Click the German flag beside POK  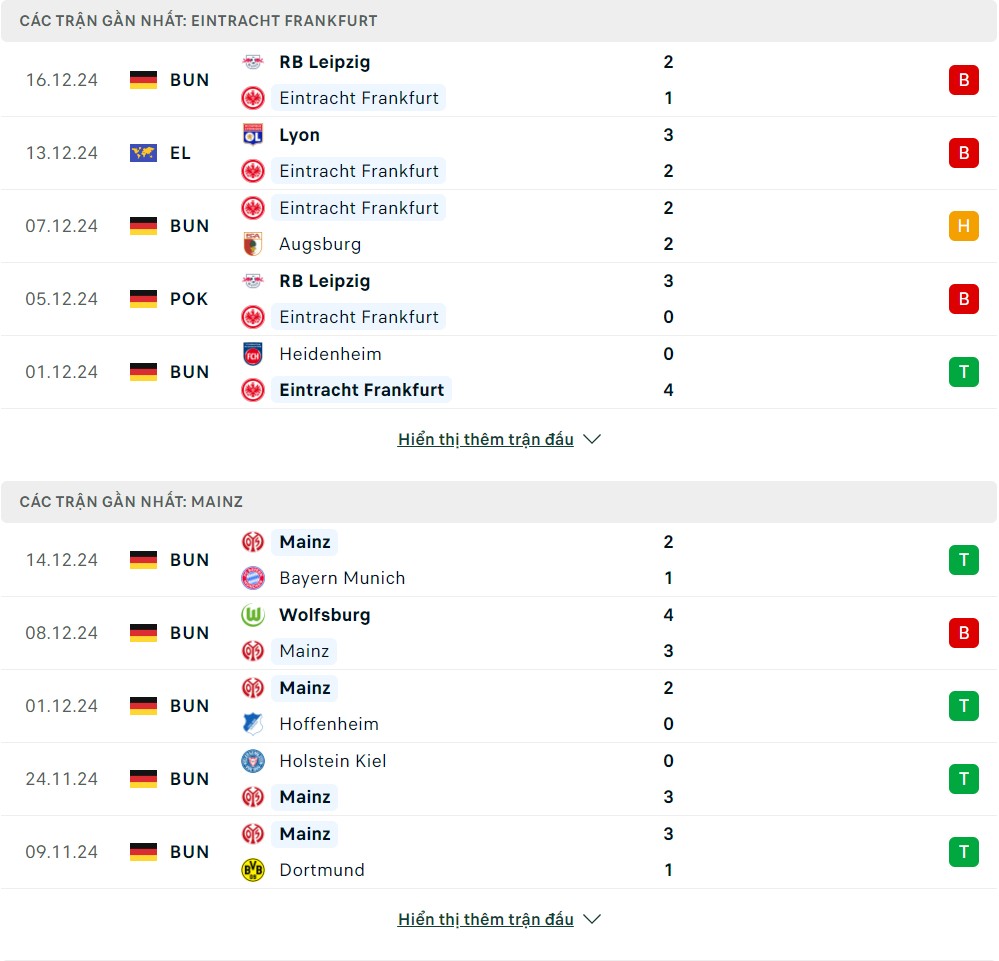pos(143,299)
